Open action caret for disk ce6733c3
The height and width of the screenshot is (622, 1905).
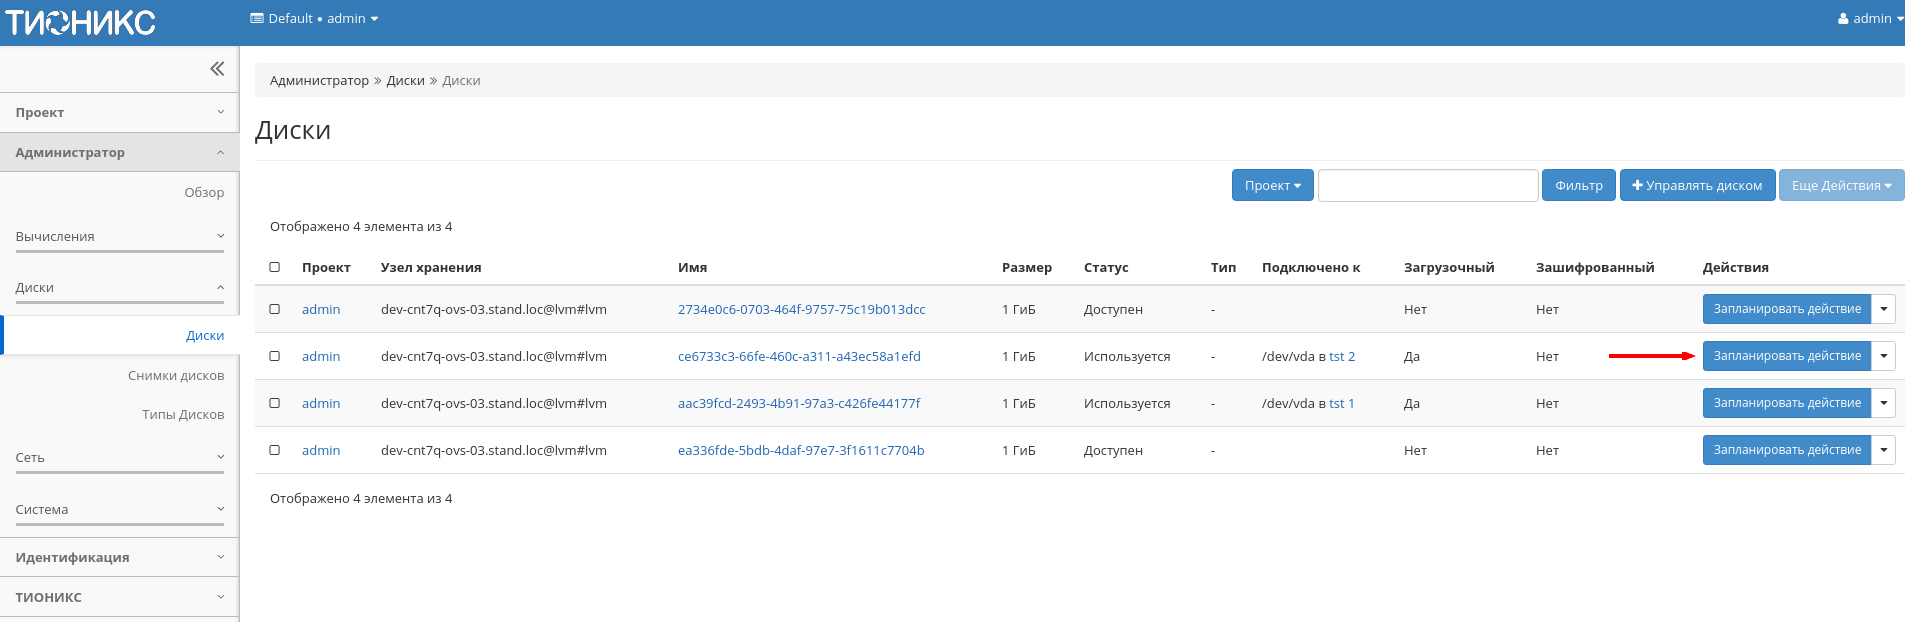[1883, 356]
